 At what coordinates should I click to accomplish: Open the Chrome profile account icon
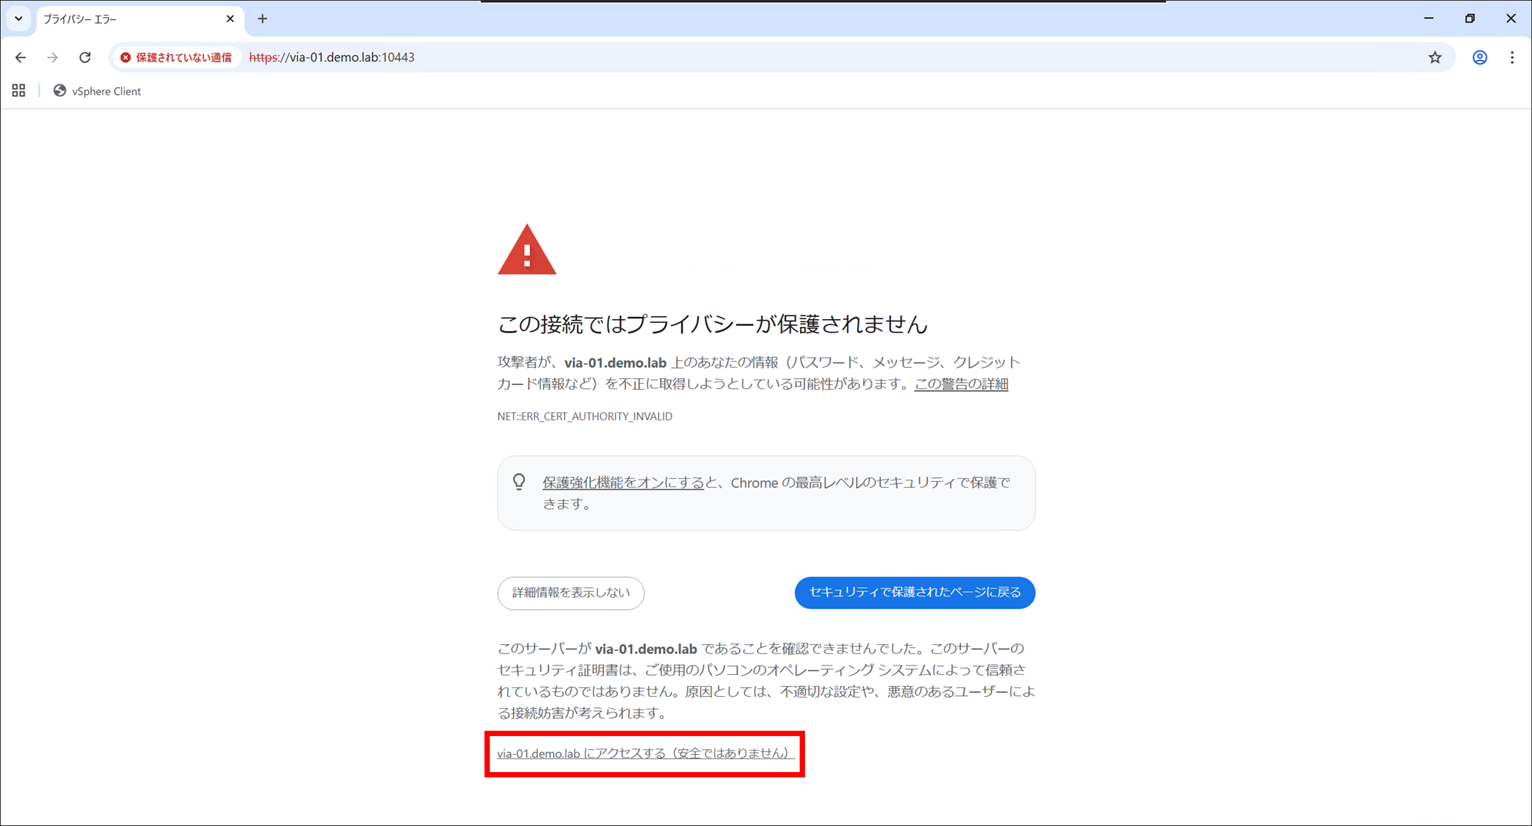[x=1479, y=57]
